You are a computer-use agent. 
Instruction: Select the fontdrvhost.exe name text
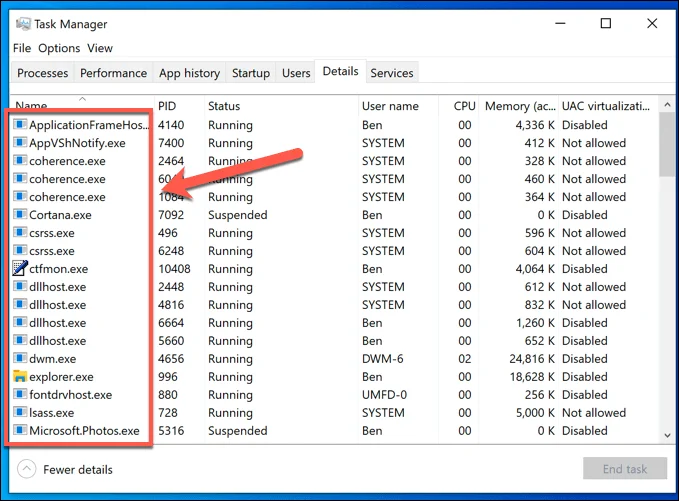[71, 394]
